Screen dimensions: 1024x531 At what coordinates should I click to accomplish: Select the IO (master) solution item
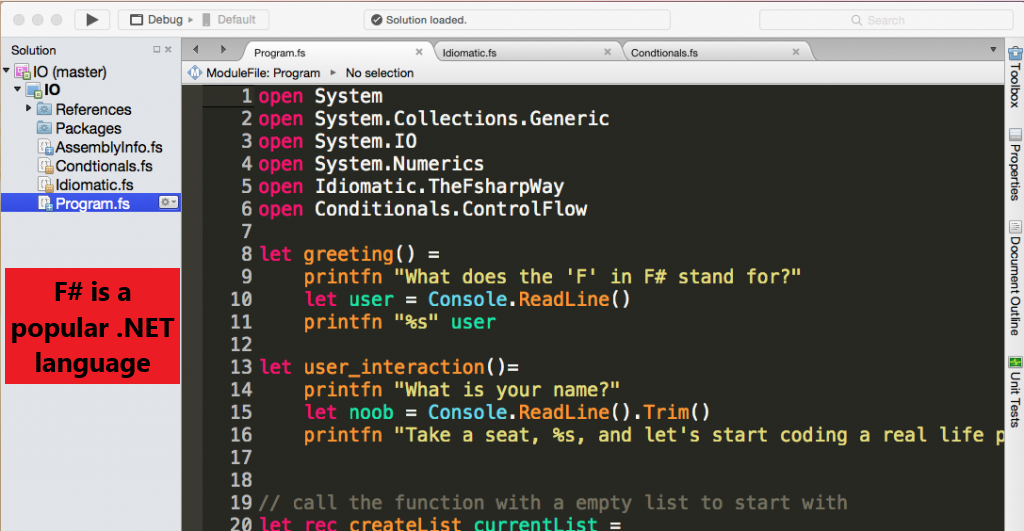[x=69, y=72]
